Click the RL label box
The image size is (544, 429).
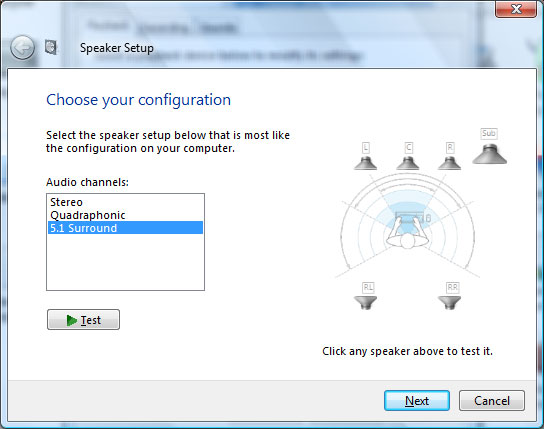tap(368, 288)
